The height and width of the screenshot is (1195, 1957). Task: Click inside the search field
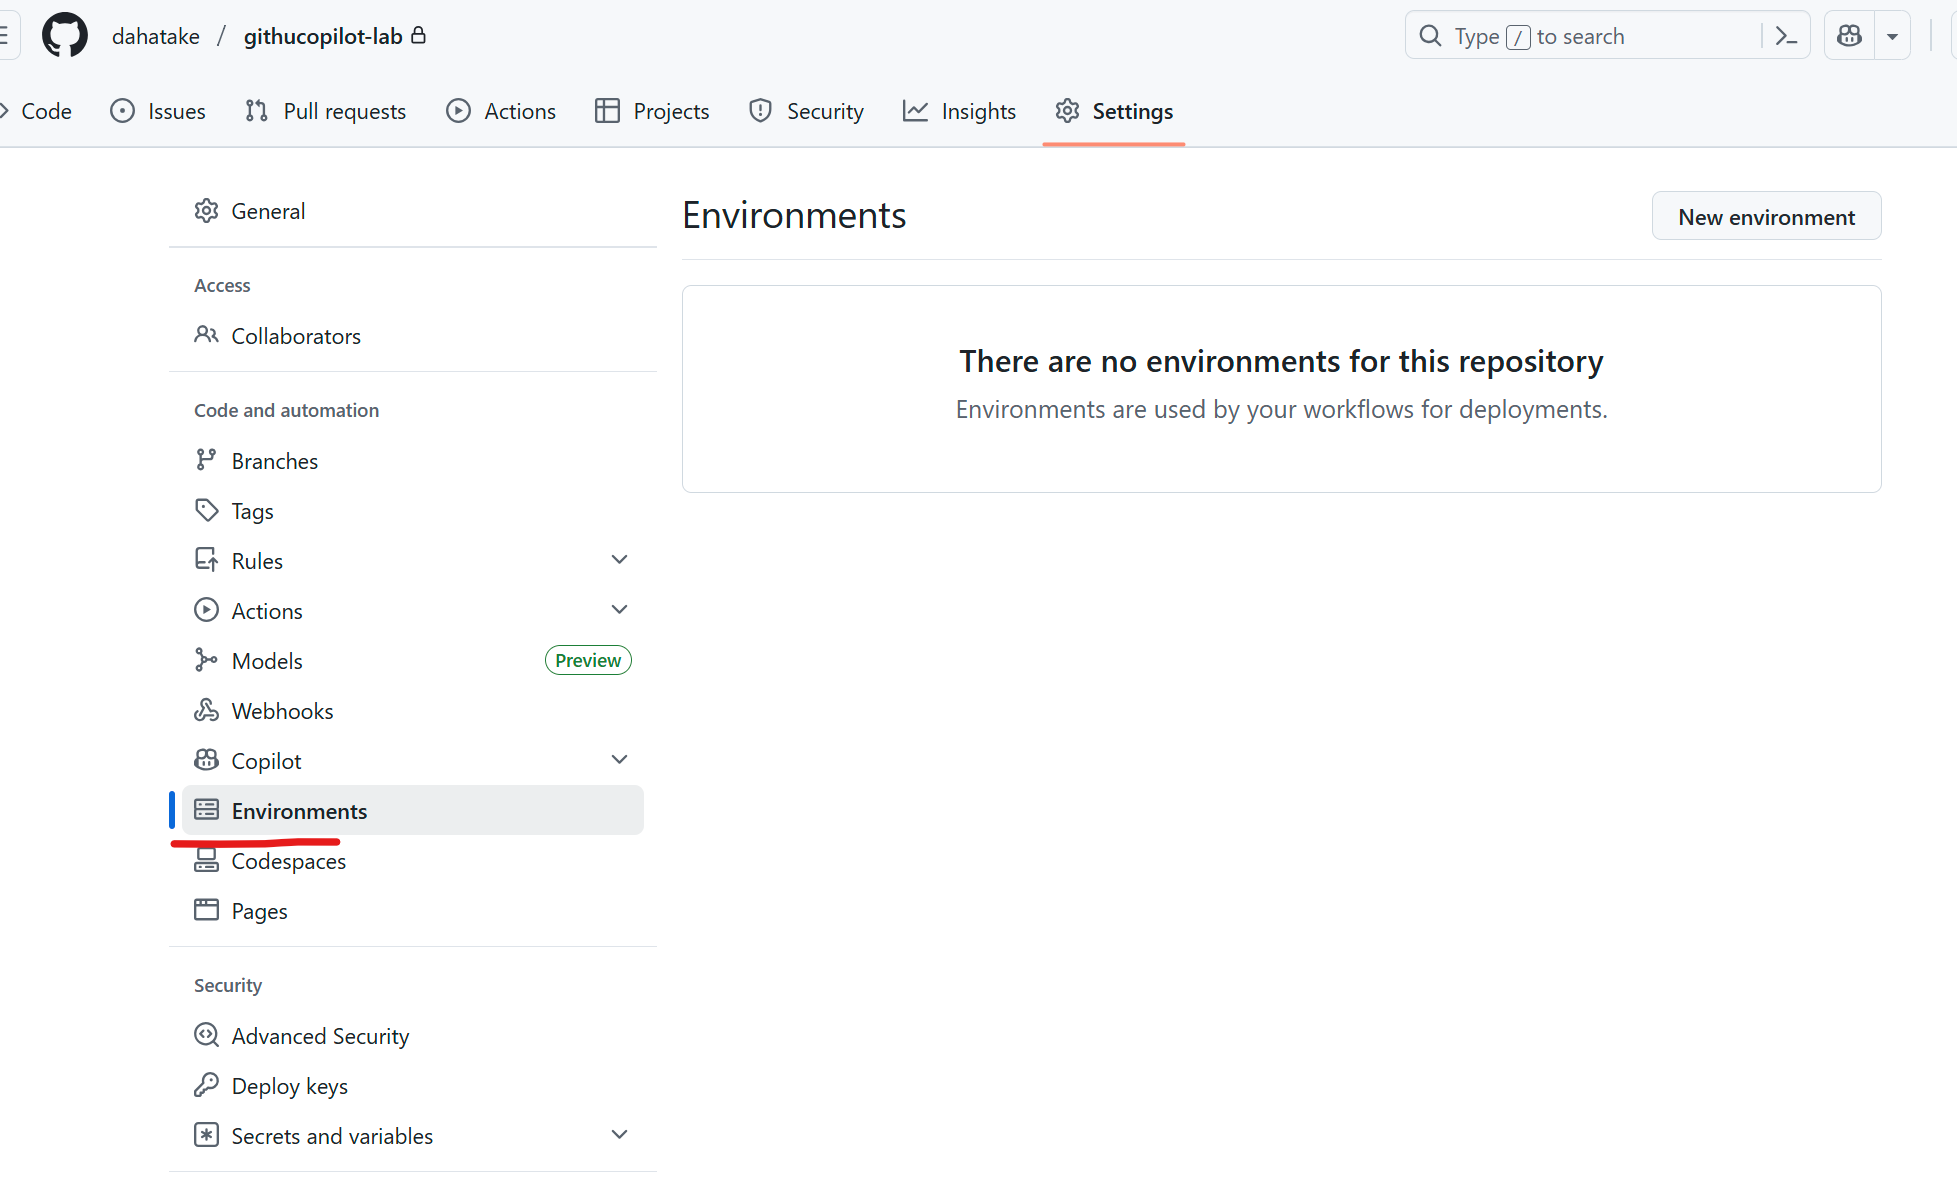(x=1600, y=35)
